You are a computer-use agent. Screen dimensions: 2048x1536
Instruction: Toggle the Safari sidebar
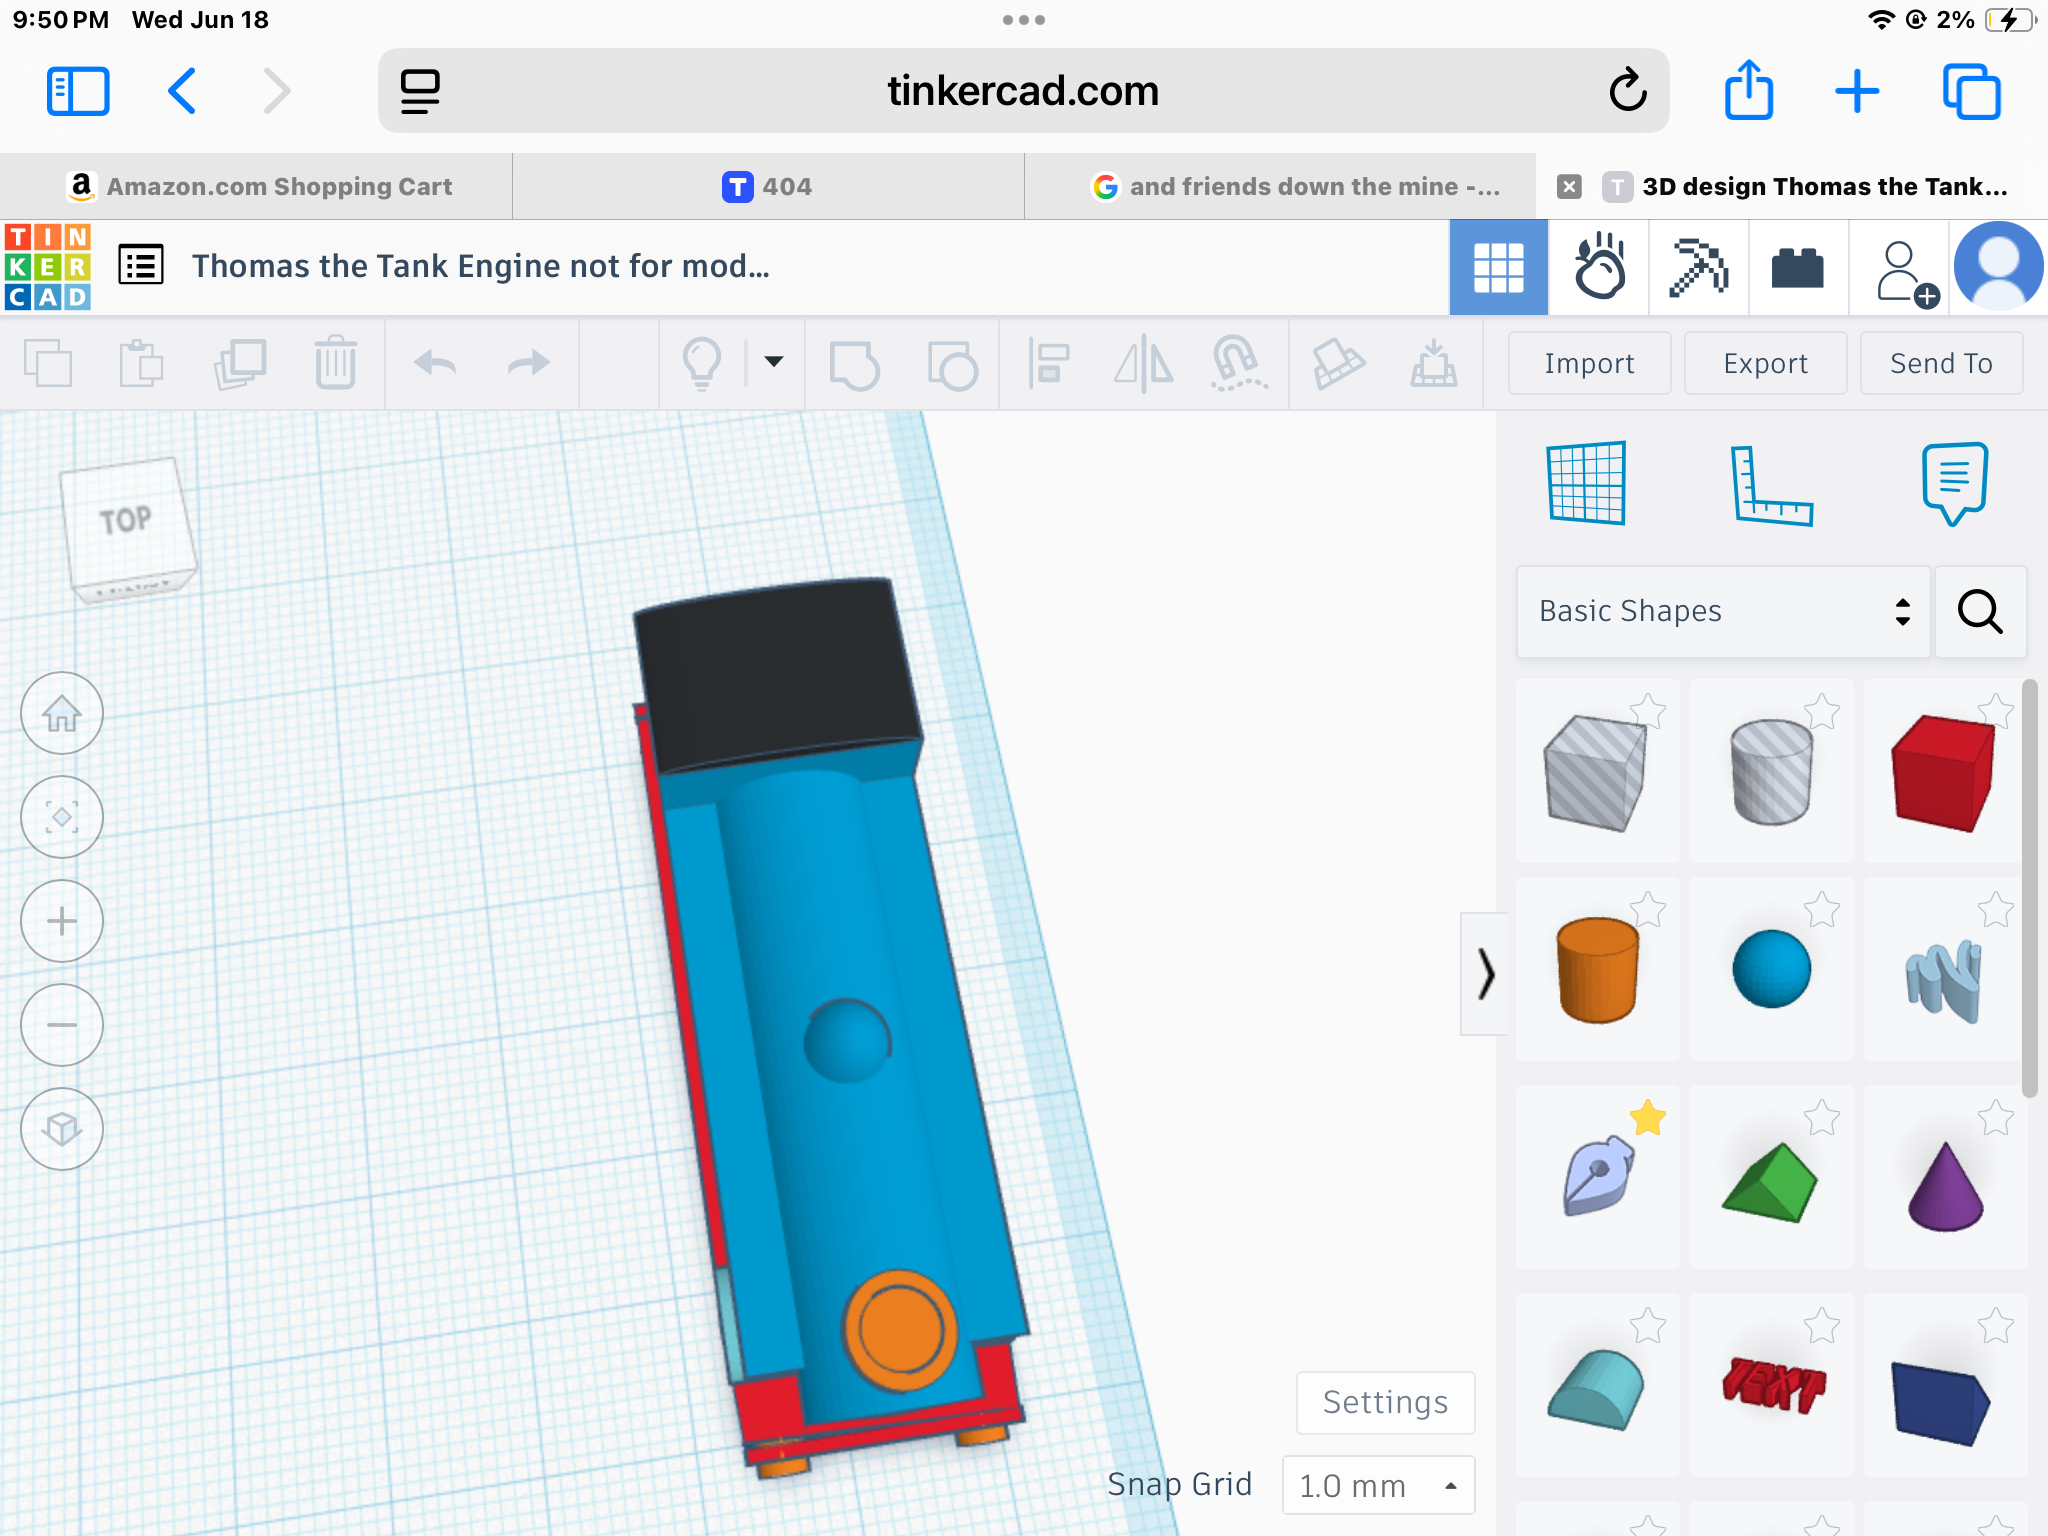(78, 91)
